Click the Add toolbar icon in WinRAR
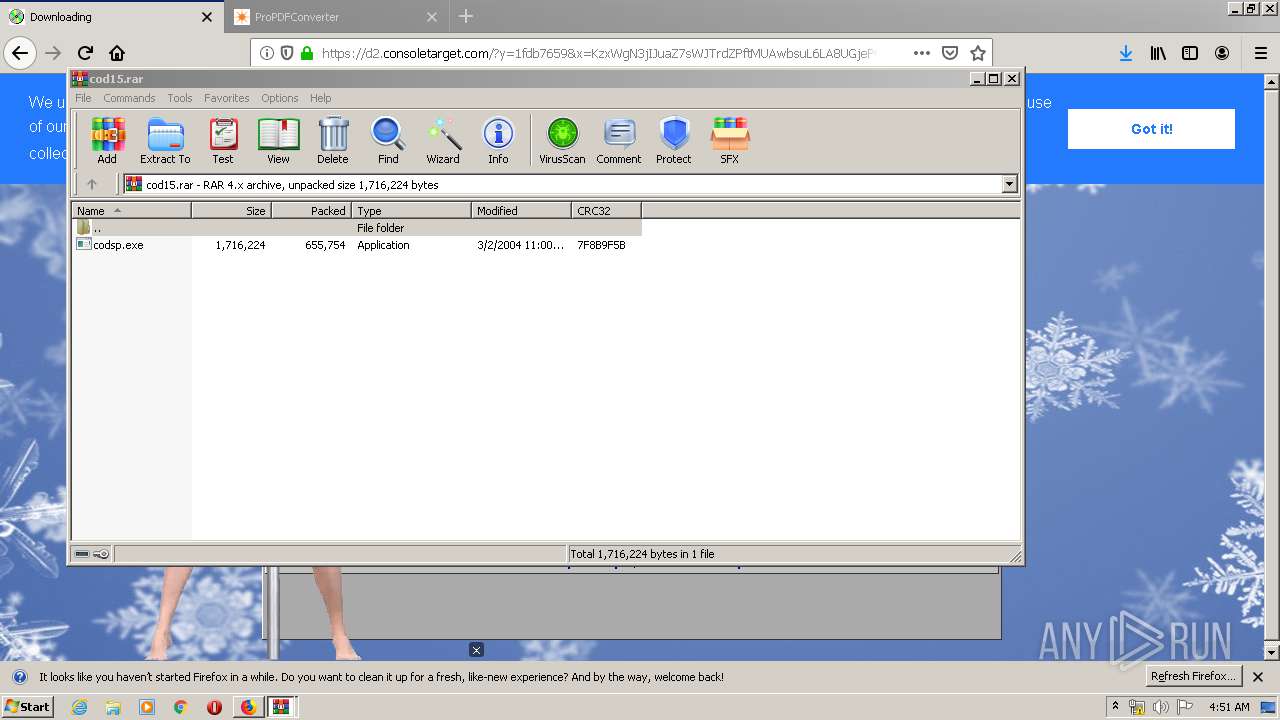The height and width of the screenshot is (720, 1280). click(107, 140)
